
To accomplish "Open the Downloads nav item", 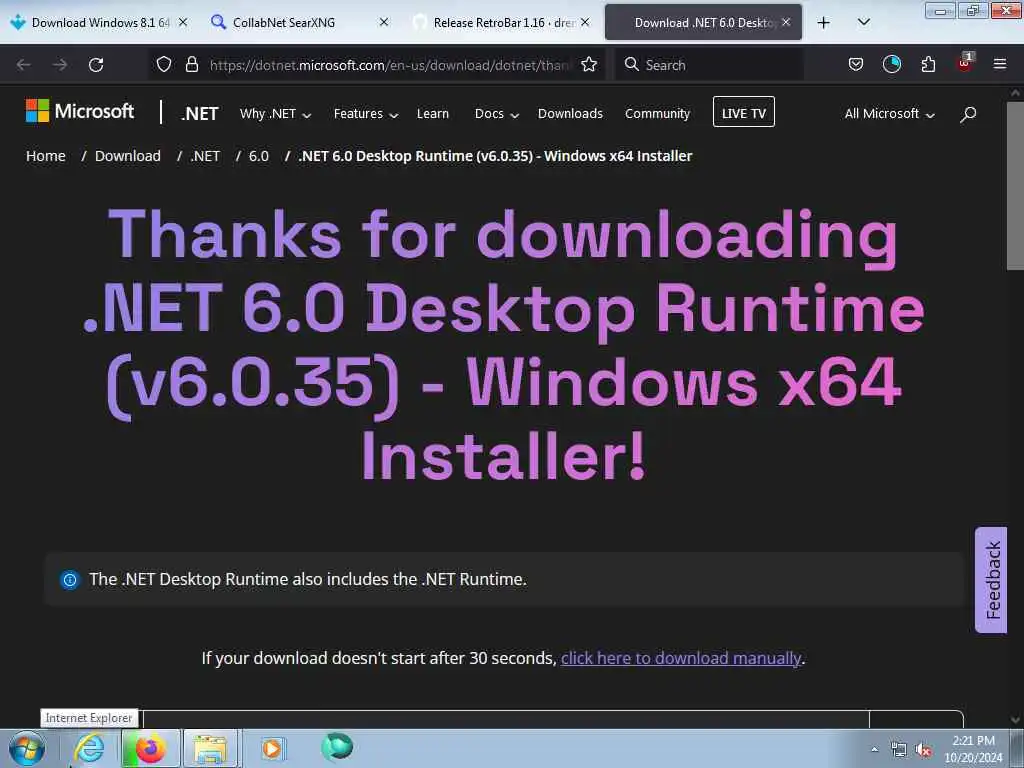I will point(570,114).
